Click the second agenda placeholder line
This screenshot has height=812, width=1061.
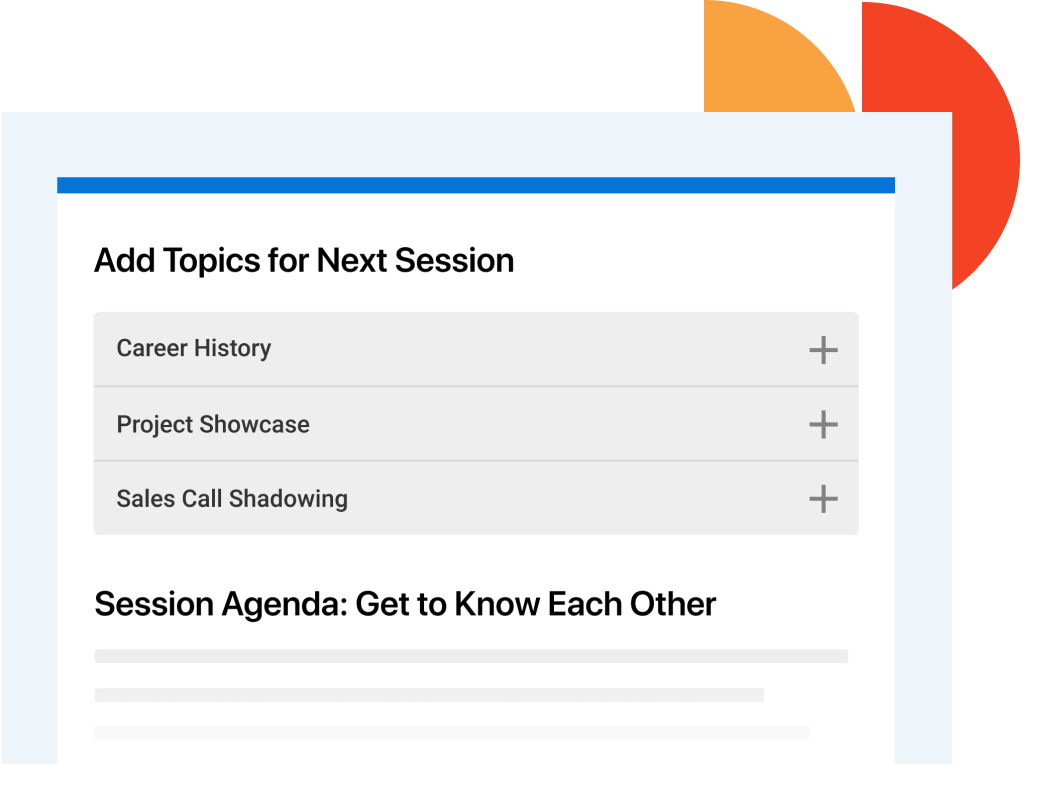[429, 695]
